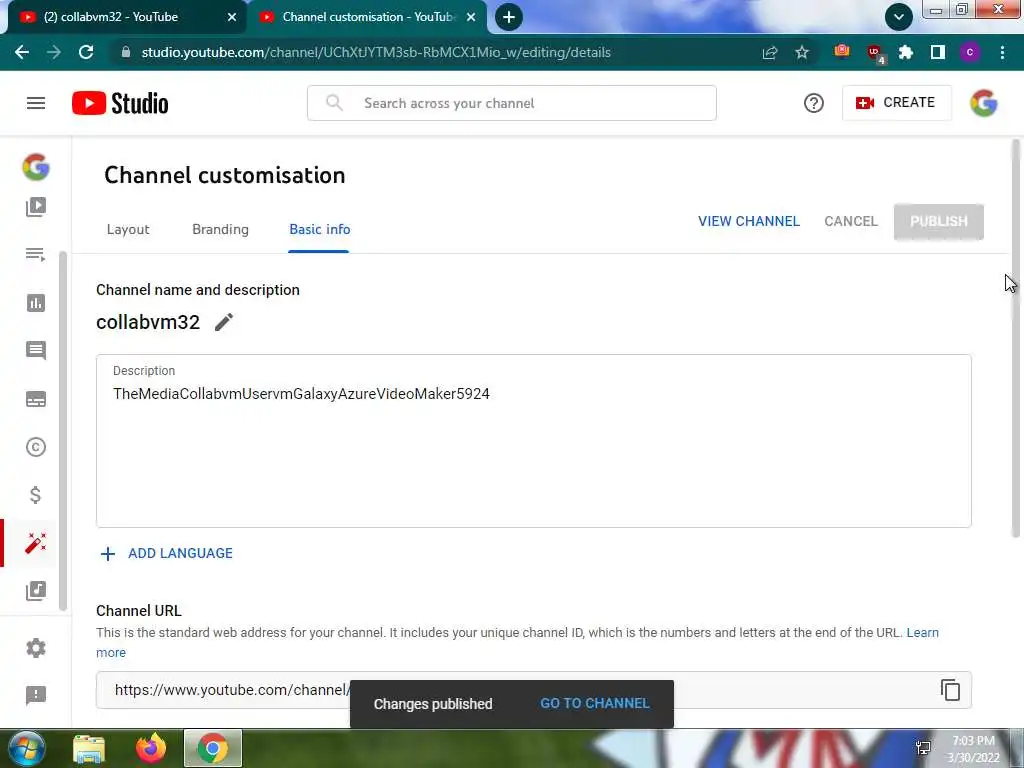Open Content section in the sidebar

36,207
